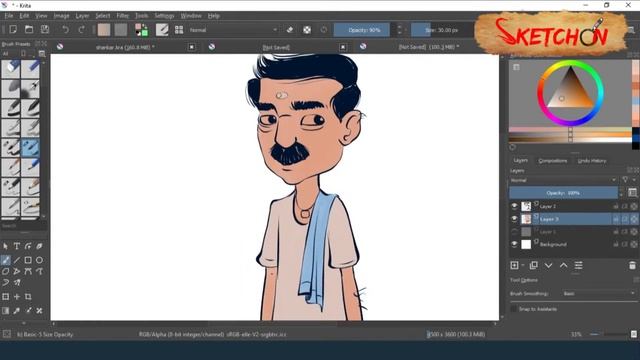The image size is (640, 360).
Task: Toggle alpha lock on Layer 2
Action: click(x=634, y=207)
